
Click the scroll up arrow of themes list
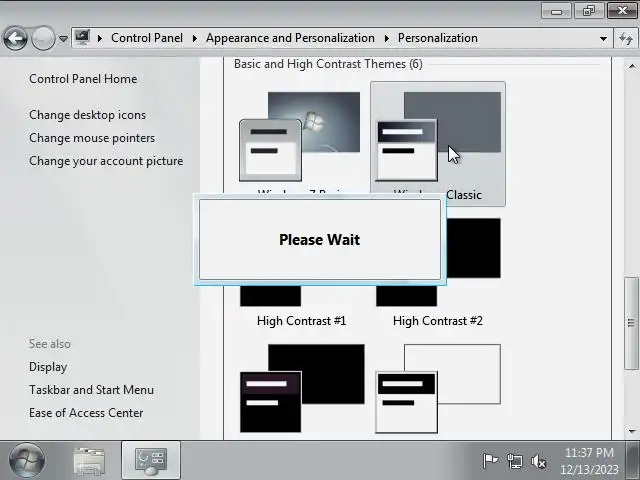(632, 66)
